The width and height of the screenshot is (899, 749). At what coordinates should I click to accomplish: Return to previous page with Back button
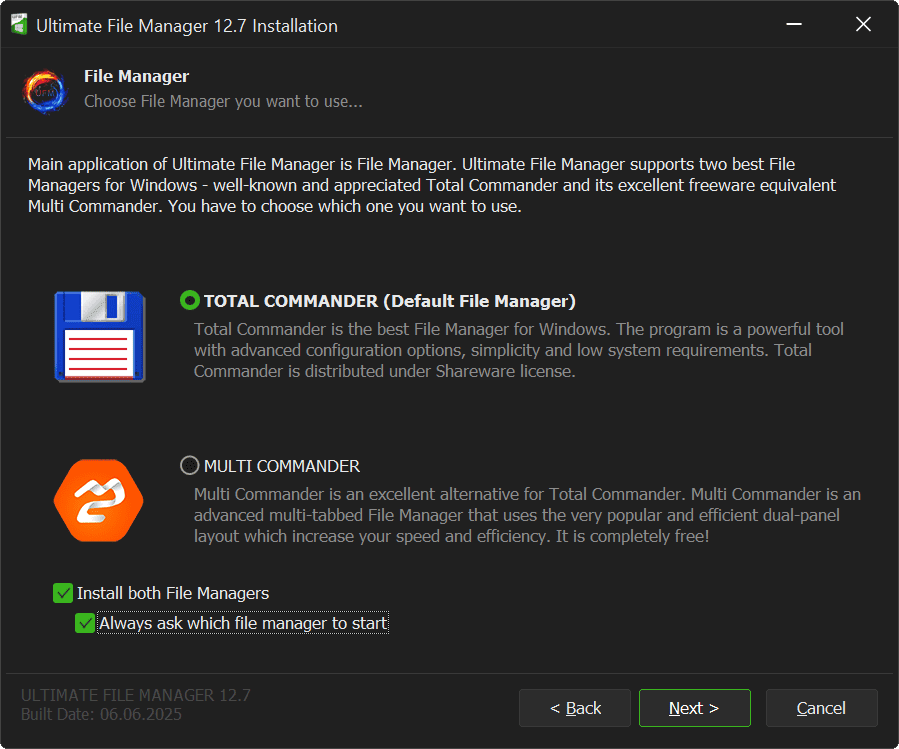coord(575,708)
